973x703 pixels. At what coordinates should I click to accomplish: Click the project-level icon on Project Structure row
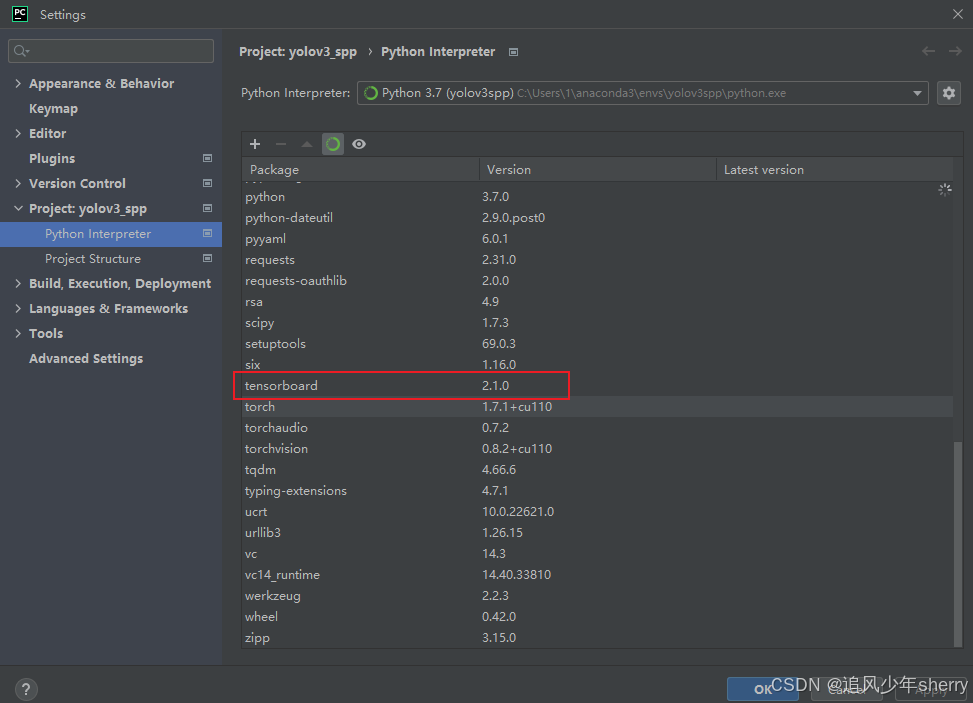[x=207, y=258]
